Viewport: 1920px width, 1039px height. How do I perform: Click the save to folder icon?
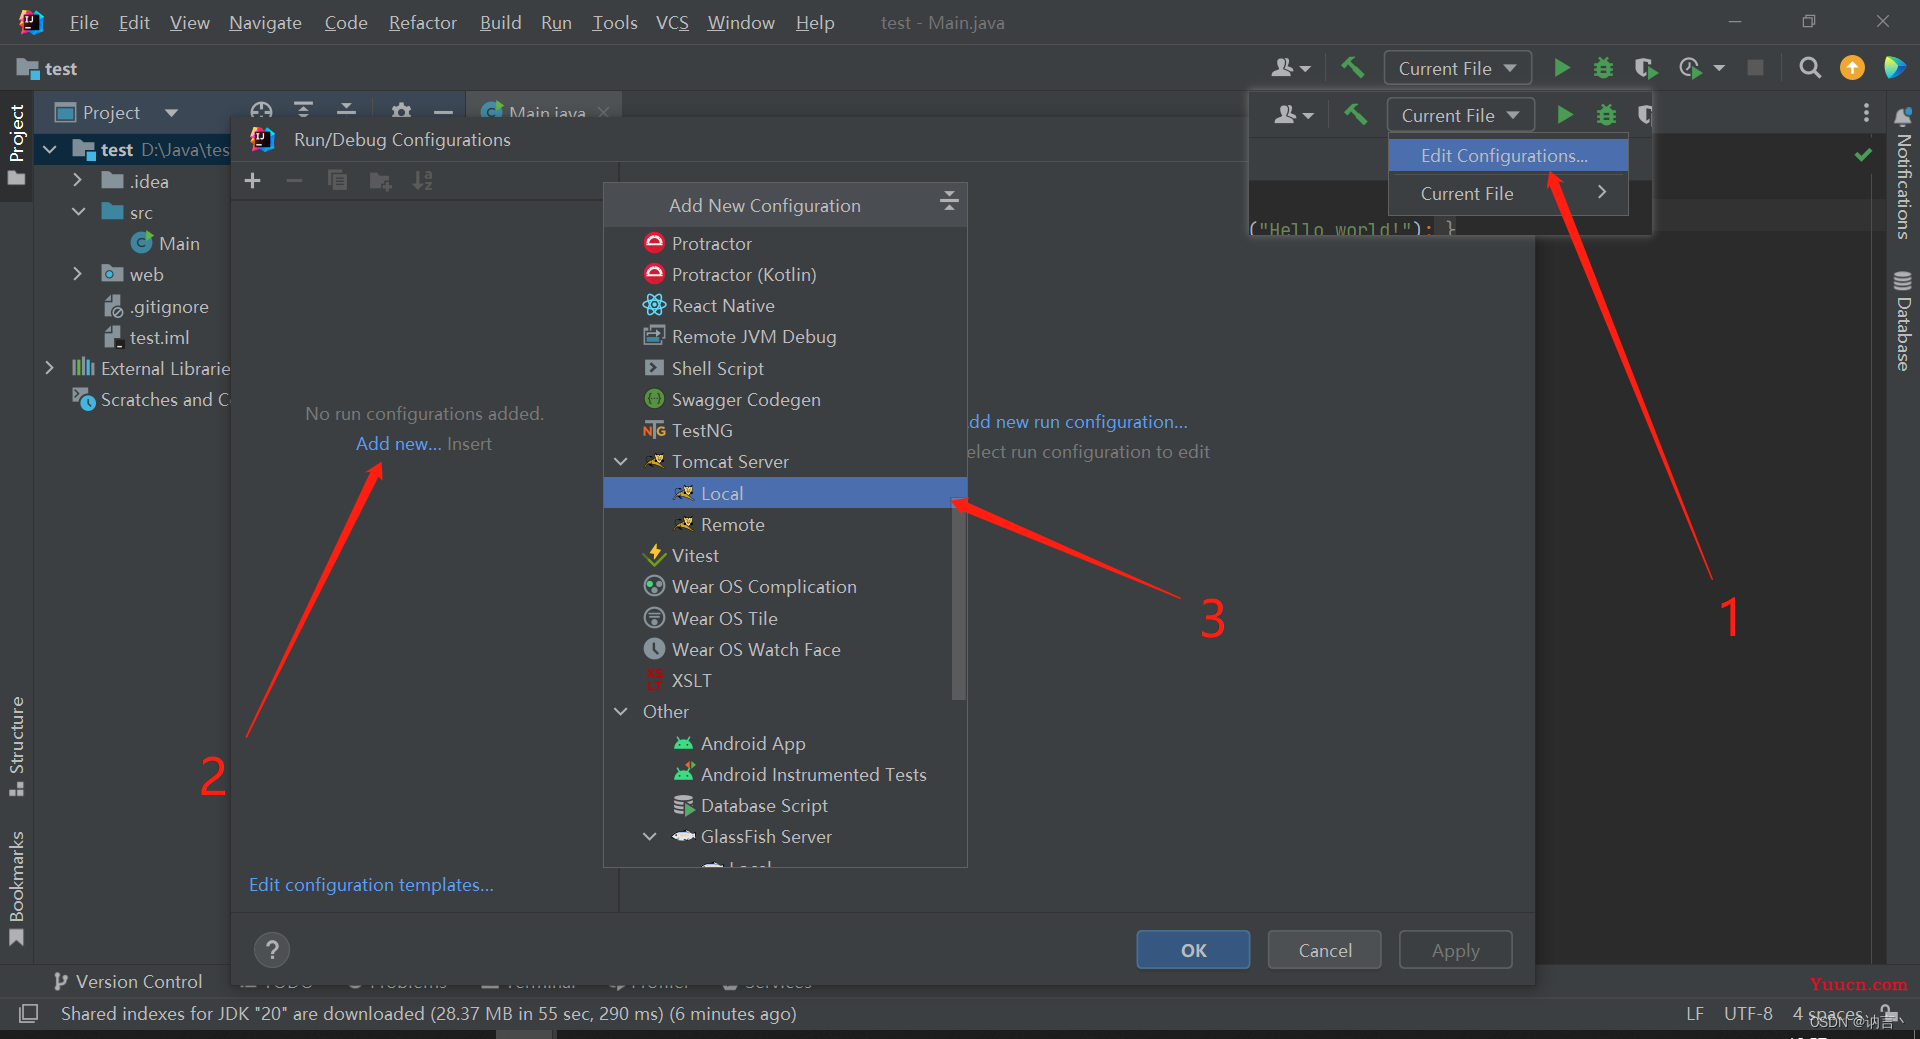(380, 181)
